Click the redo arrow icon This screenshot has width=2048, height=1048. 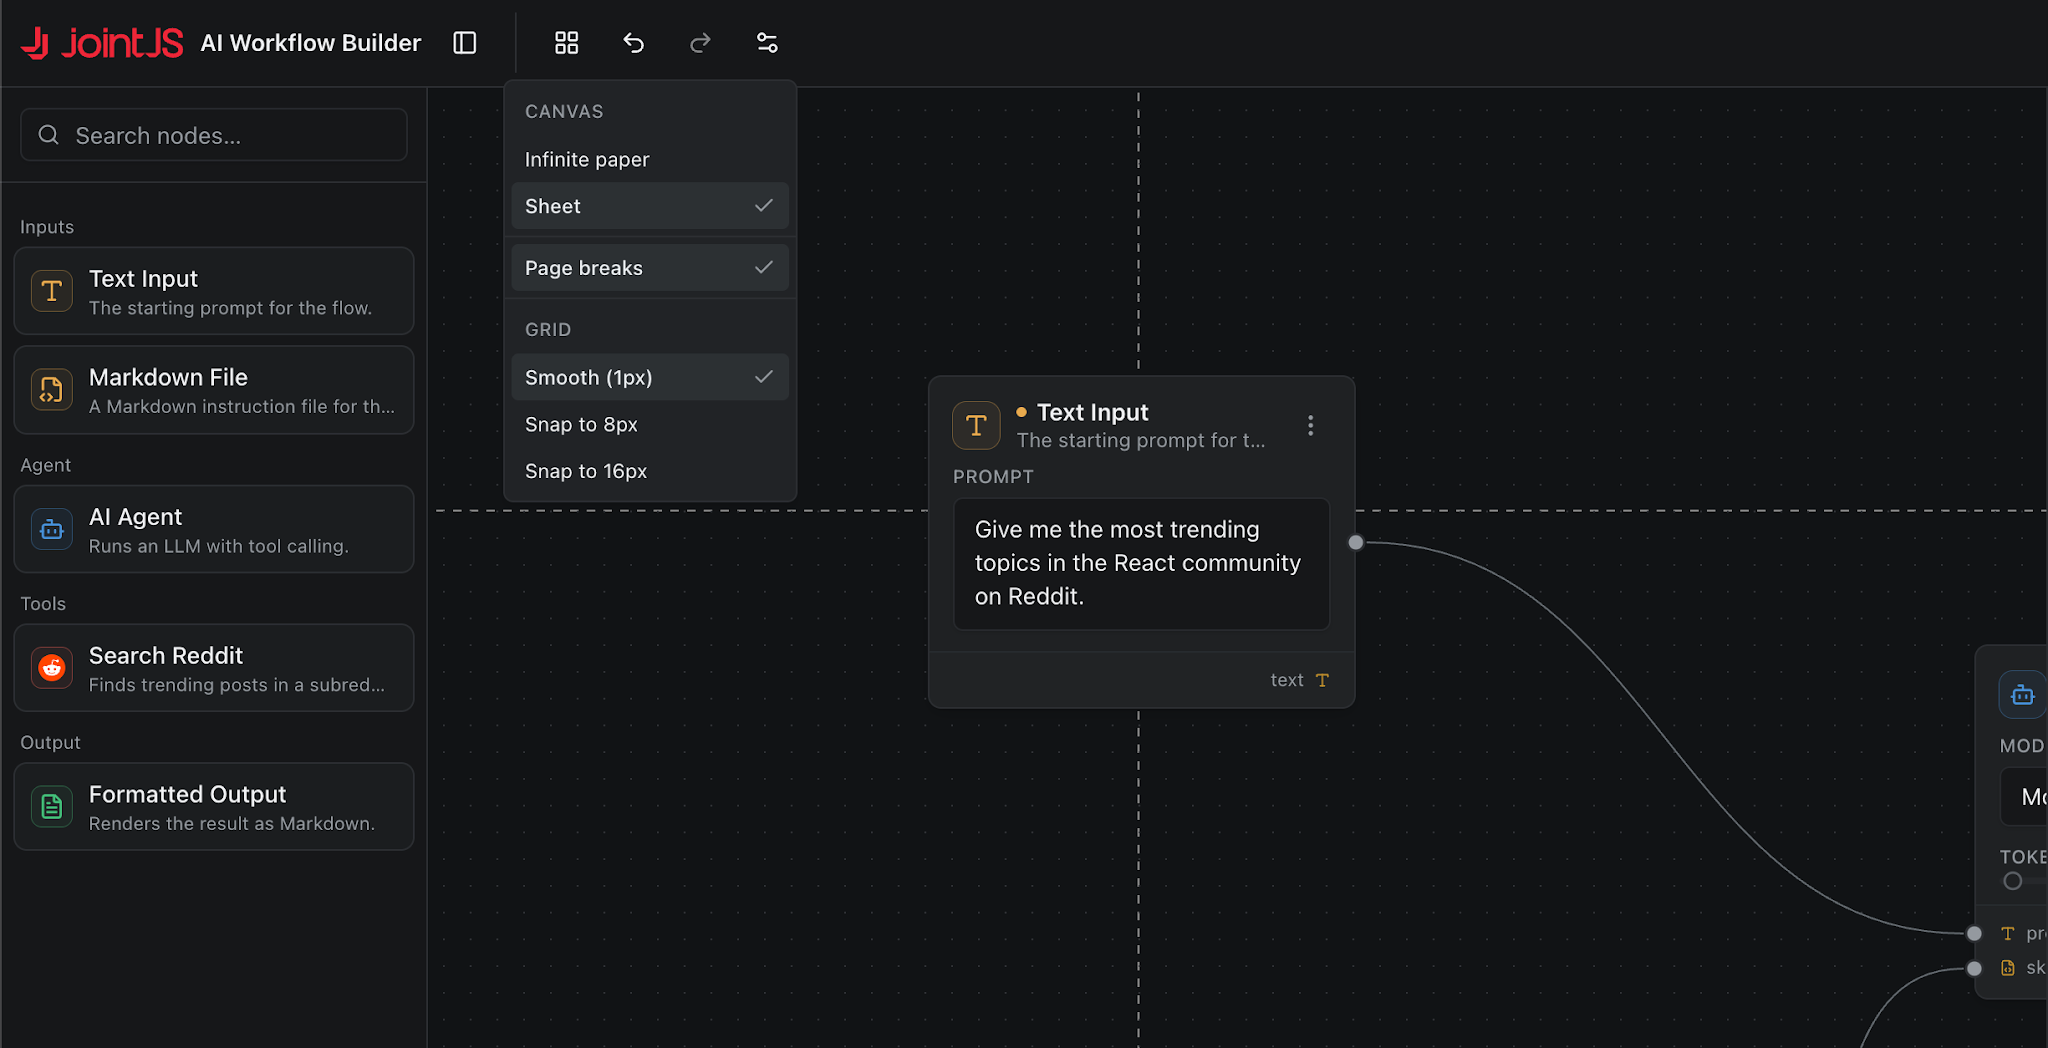point(700,43)
